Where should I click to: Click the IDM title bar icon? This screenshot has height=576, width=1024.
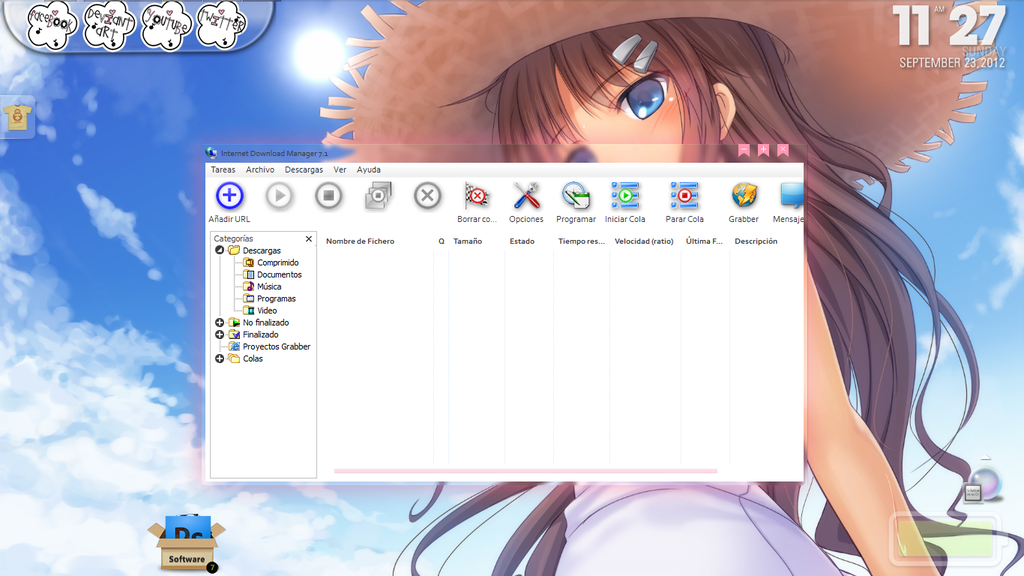(x=211, y=153)
